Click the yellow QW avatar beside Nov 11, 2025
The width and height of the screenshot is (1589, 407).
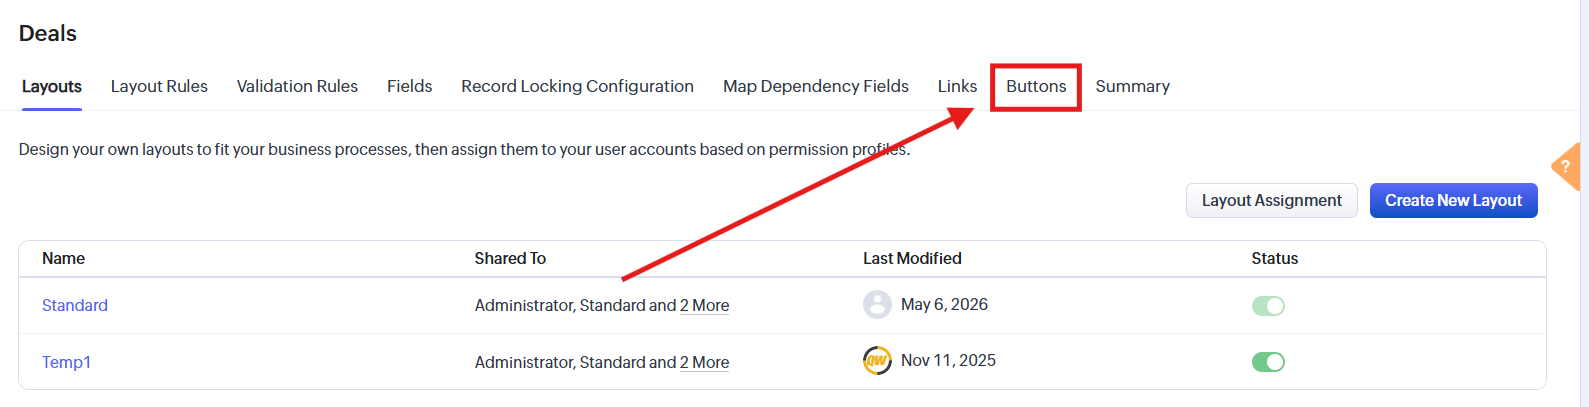pos(877,360)
